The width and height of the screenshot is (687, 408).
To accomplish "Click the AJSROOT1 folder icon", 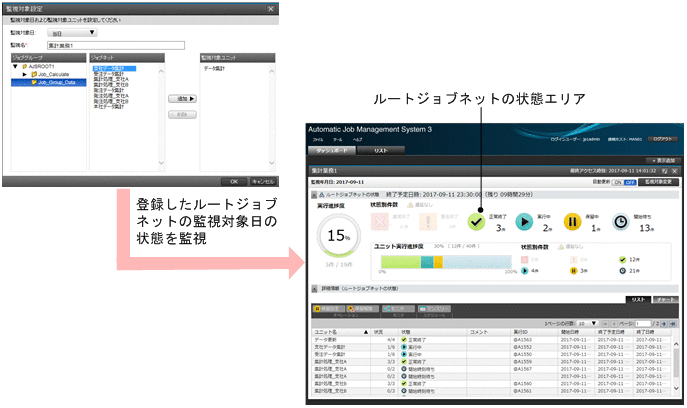I will point(25,67).
